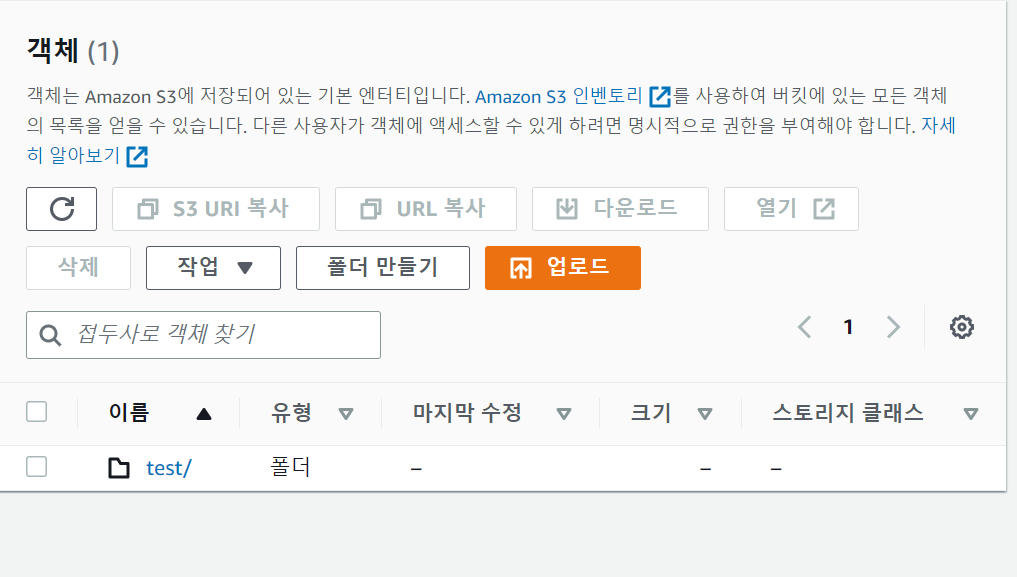Screen dimensions: 1017x577
Task: Click the external link icon next to 열기
Action: click(822, 208)
